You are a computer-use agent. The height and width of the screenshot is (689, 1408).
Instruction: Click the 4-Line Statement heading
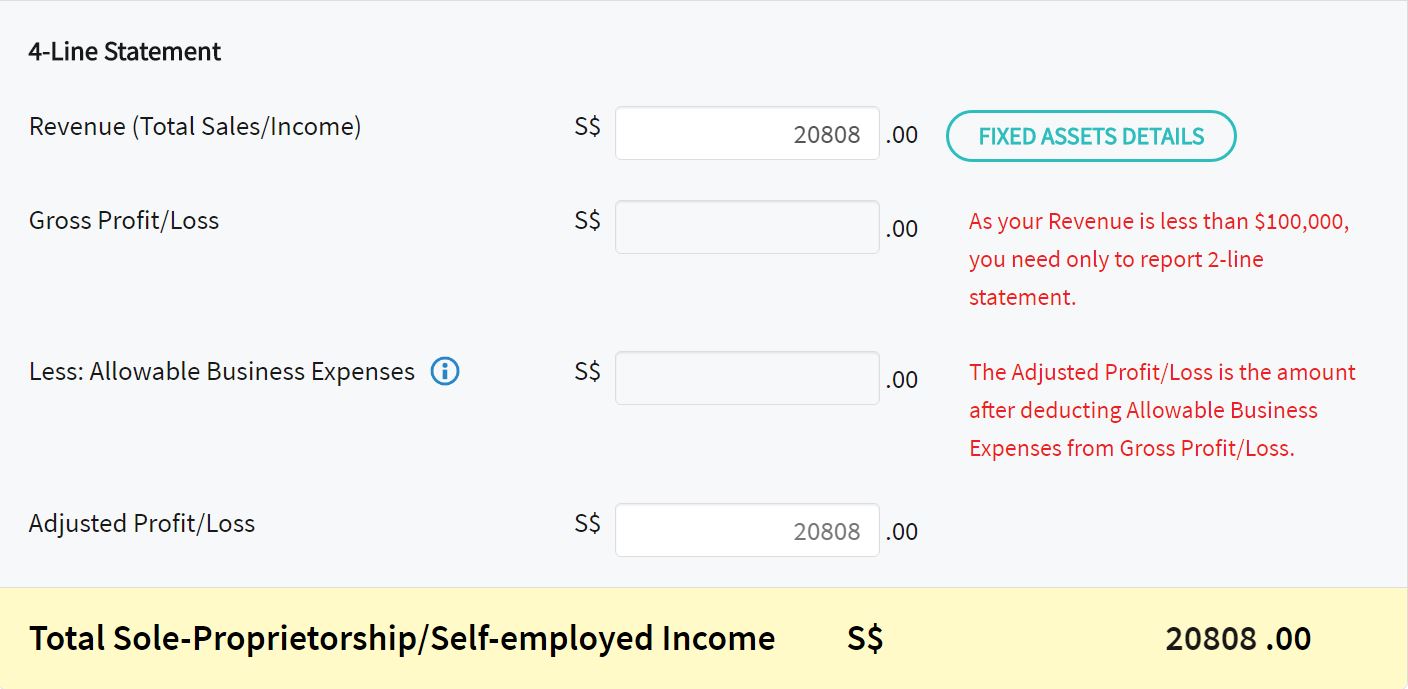tap(125, 51)
